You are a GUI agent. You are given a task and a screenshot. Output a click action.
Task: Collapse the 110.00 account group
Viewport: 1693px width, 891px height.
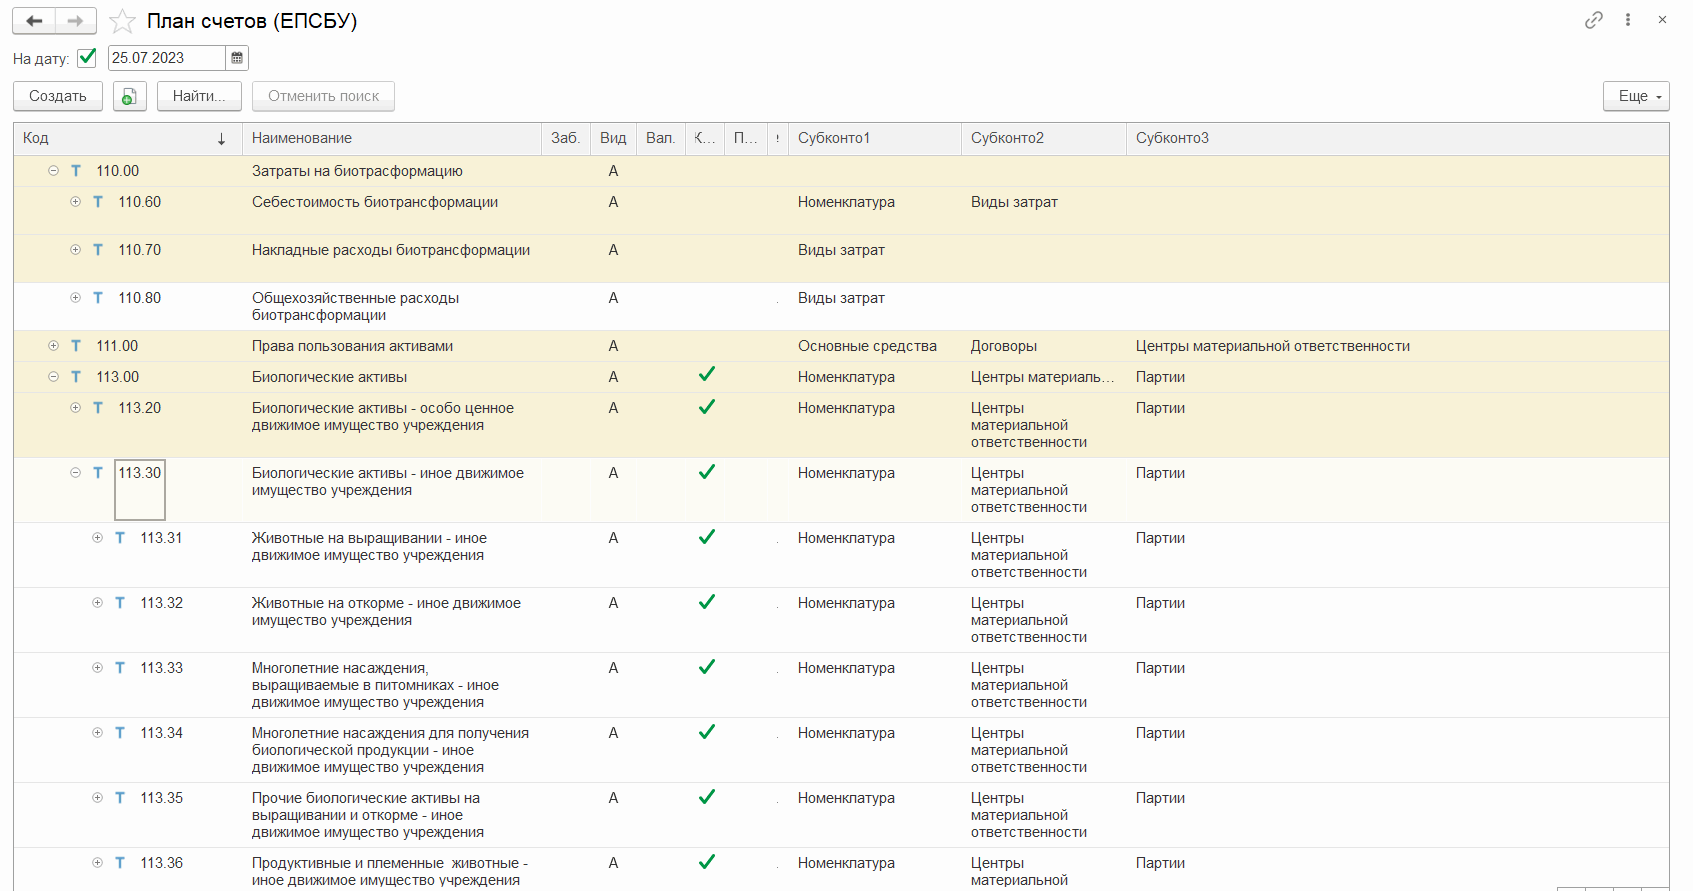pyautogui.click(x=54, y=171)
